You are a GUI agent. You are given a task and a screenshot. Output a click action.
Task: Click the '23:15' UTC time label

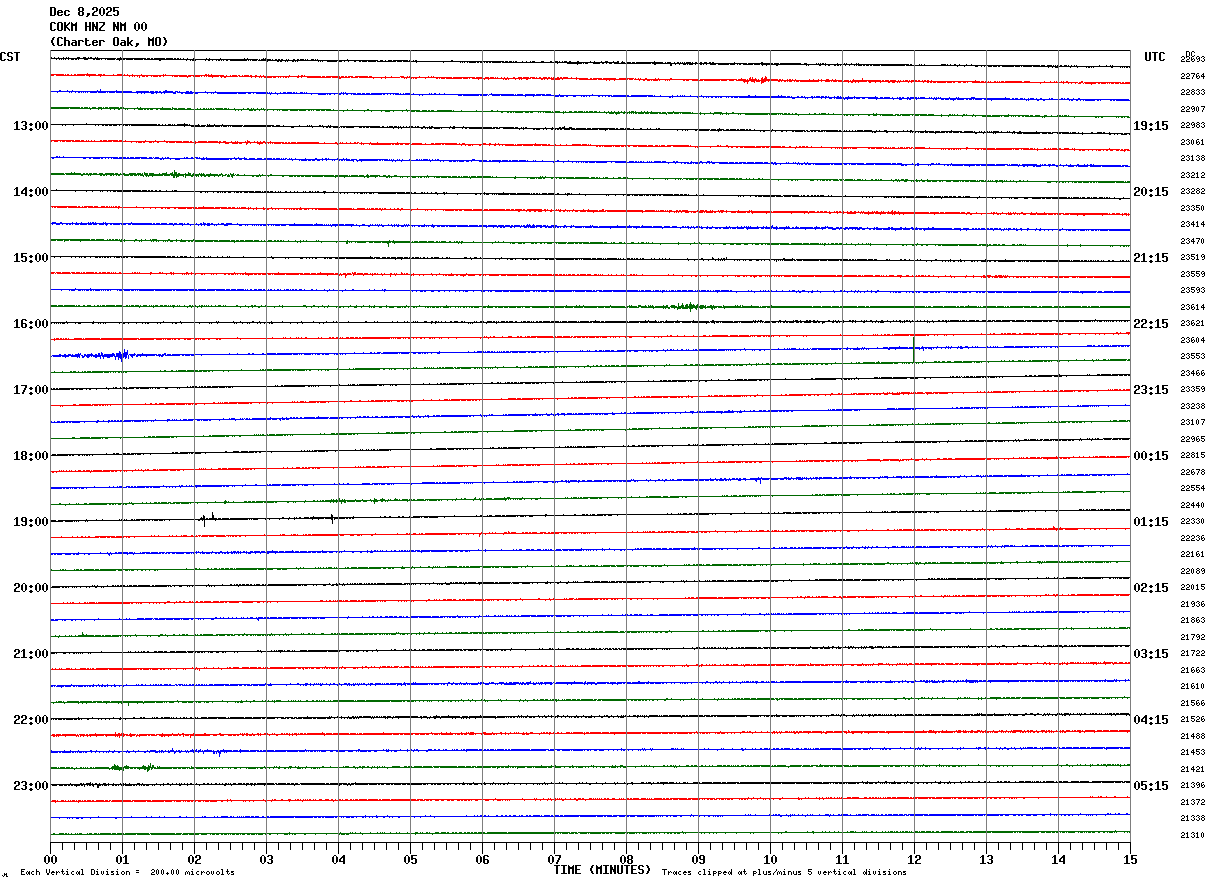[1151, 390]
